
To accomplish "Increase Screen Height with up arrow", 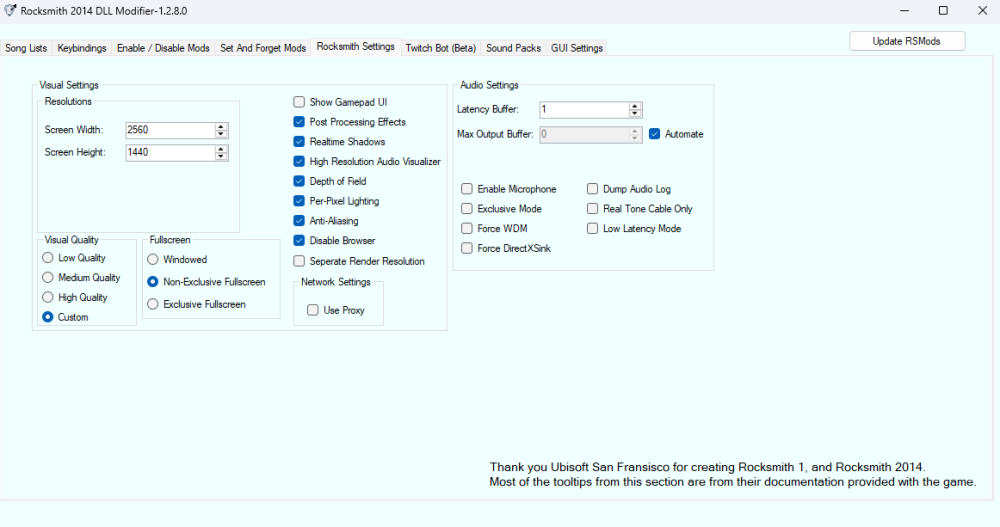I will [x=221, y=149].
